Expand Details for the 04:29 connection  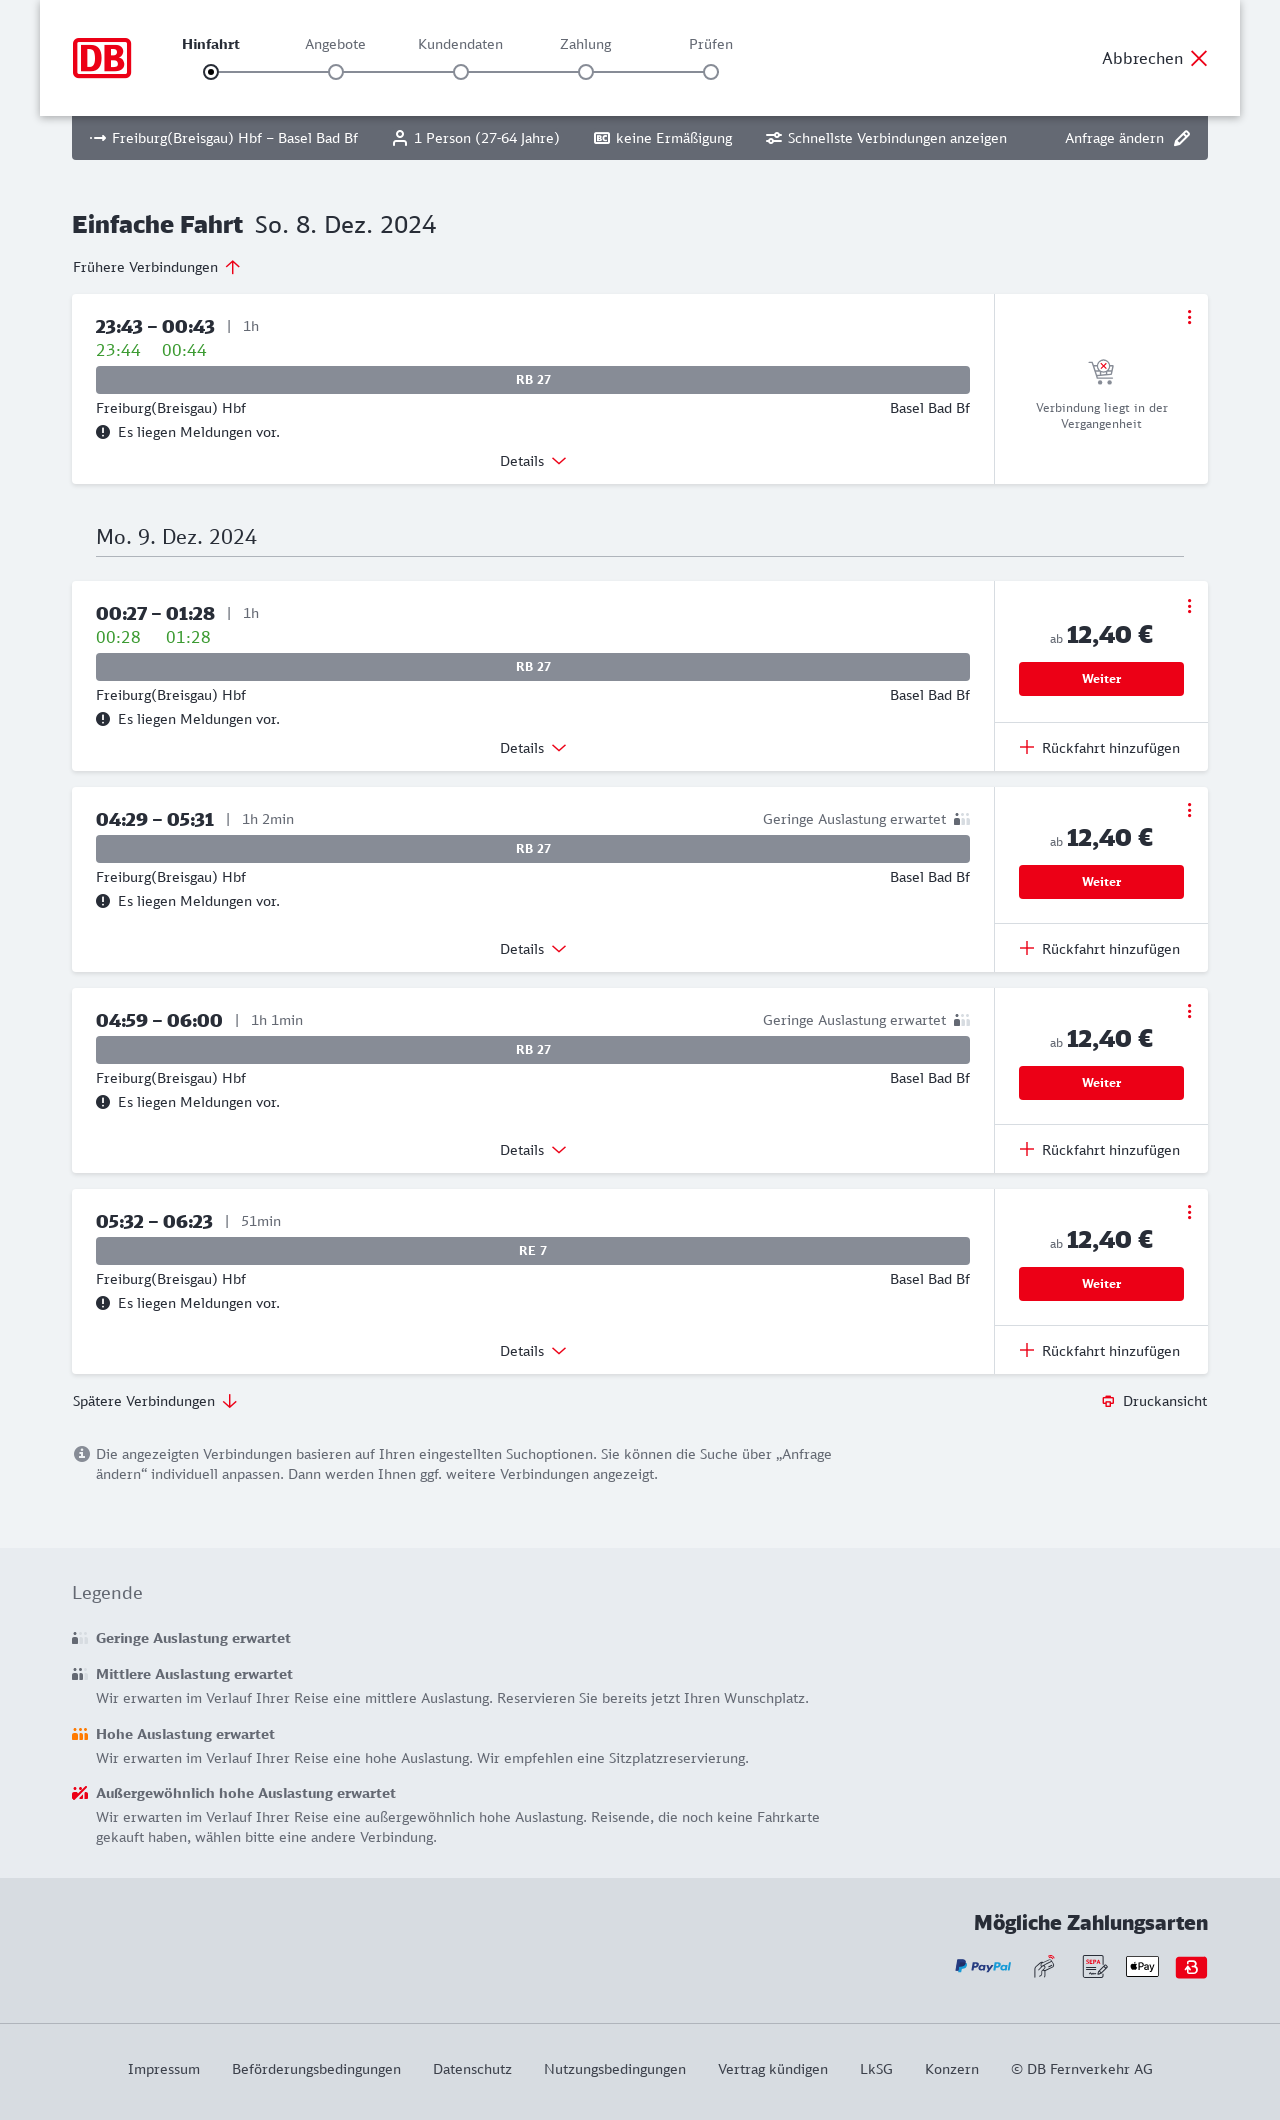(533, 949)
